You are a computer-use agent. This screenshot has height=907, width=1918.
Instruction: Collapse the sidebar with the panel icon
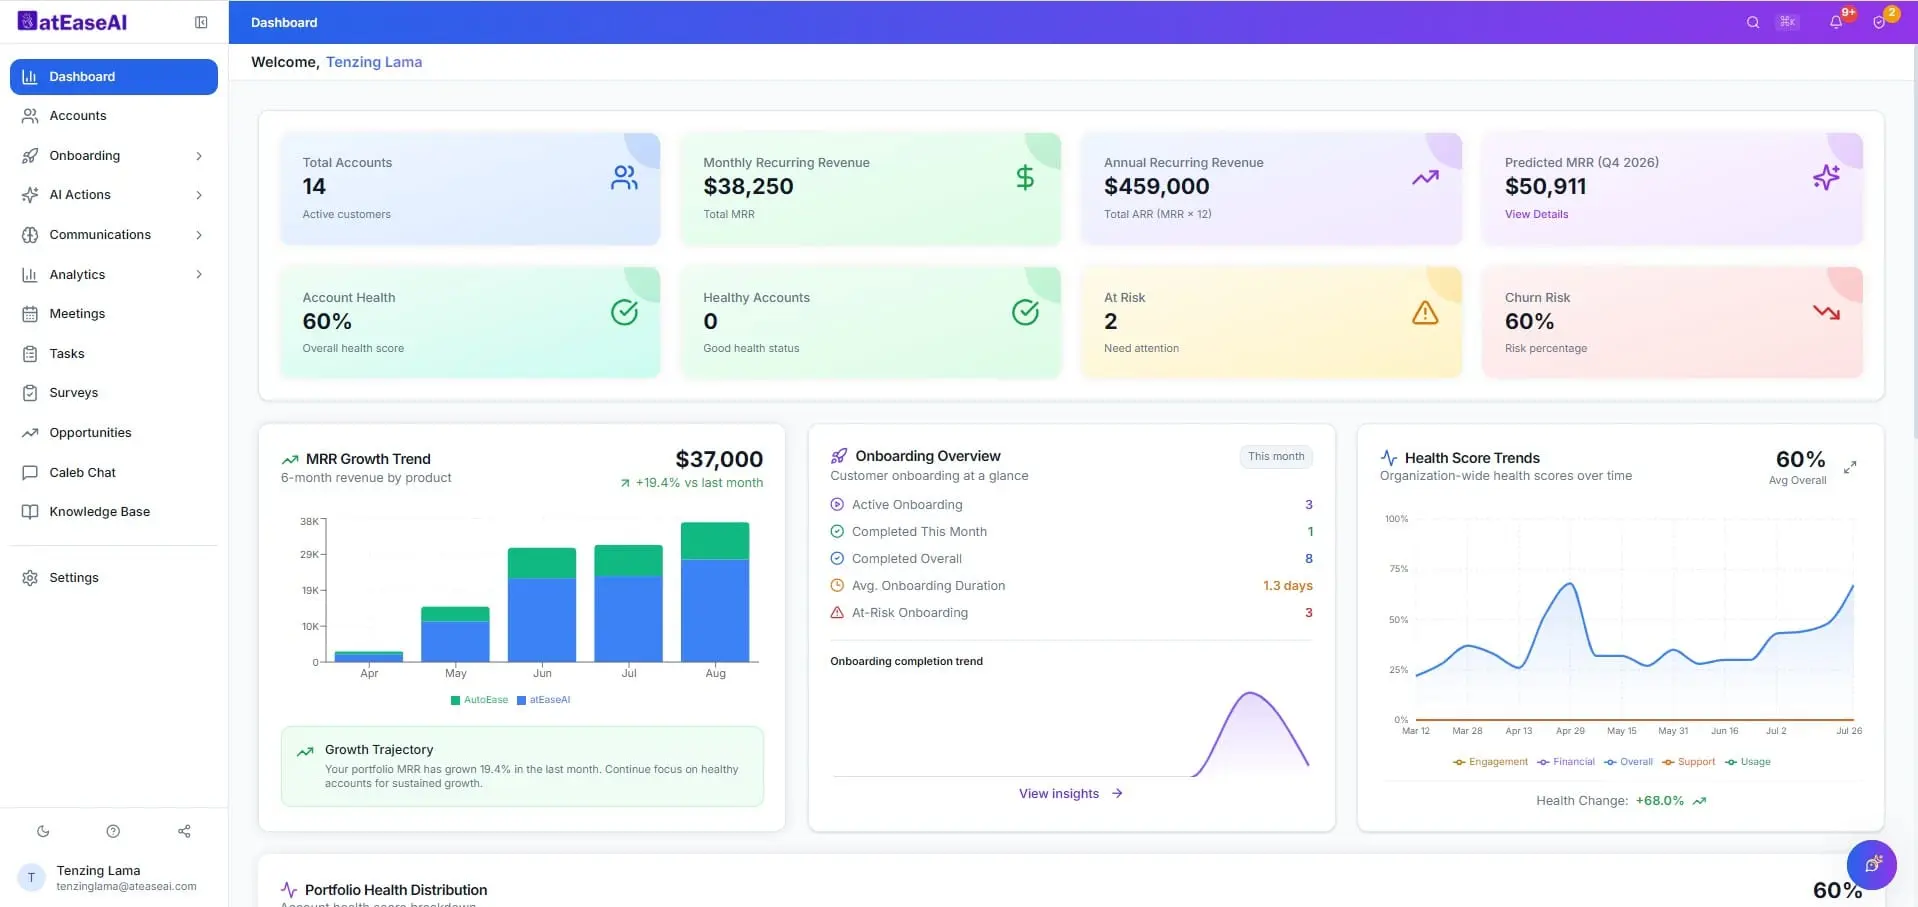(201, 22)
